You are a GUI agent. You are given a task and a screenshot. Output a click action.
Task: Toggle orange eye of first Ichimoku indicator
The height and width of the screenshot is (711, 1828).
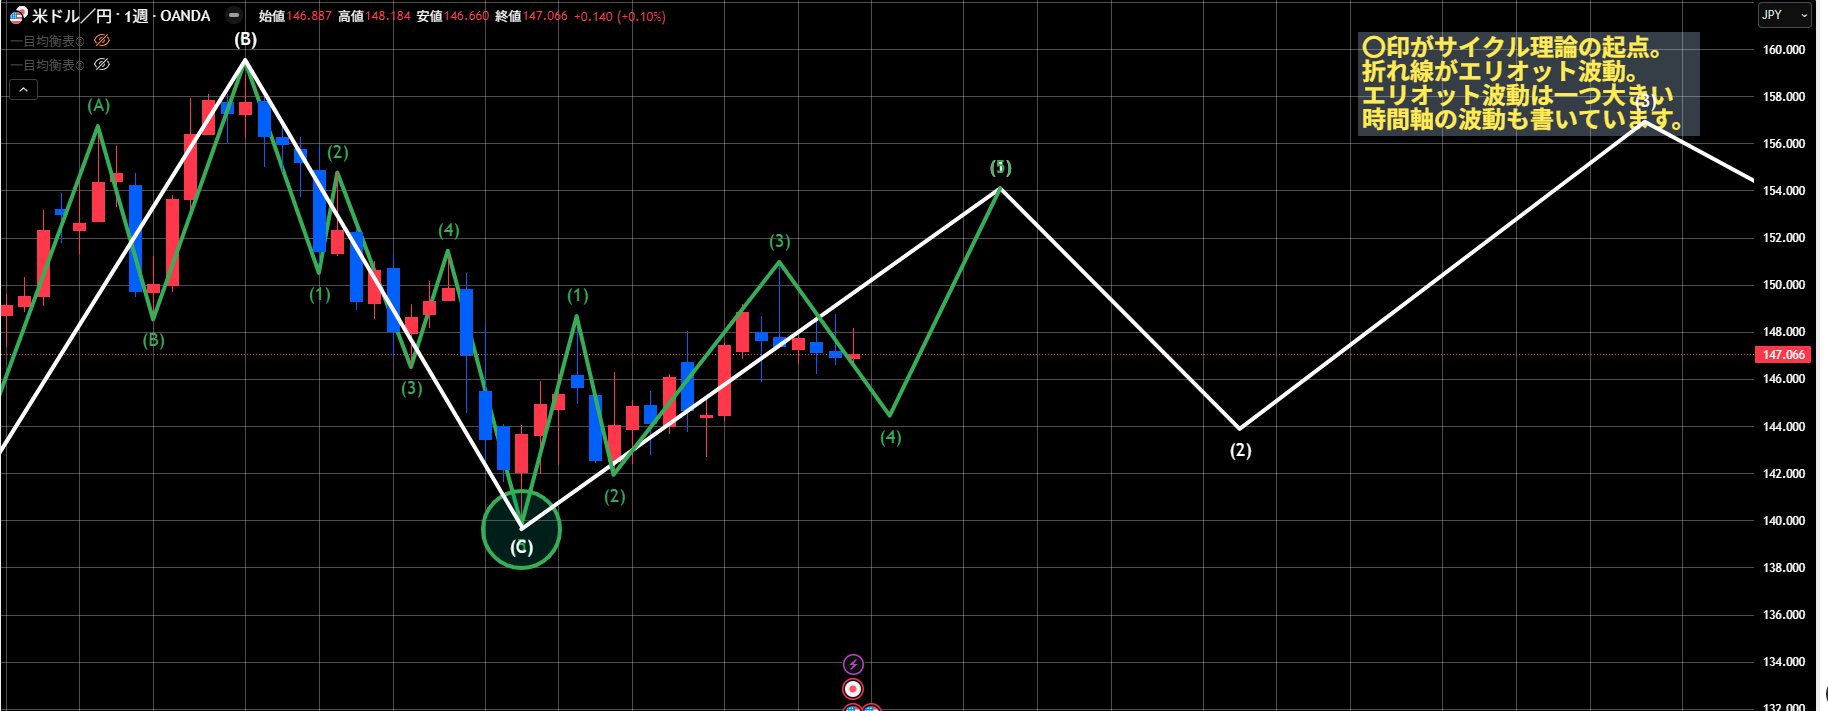(x=101, y=41)
